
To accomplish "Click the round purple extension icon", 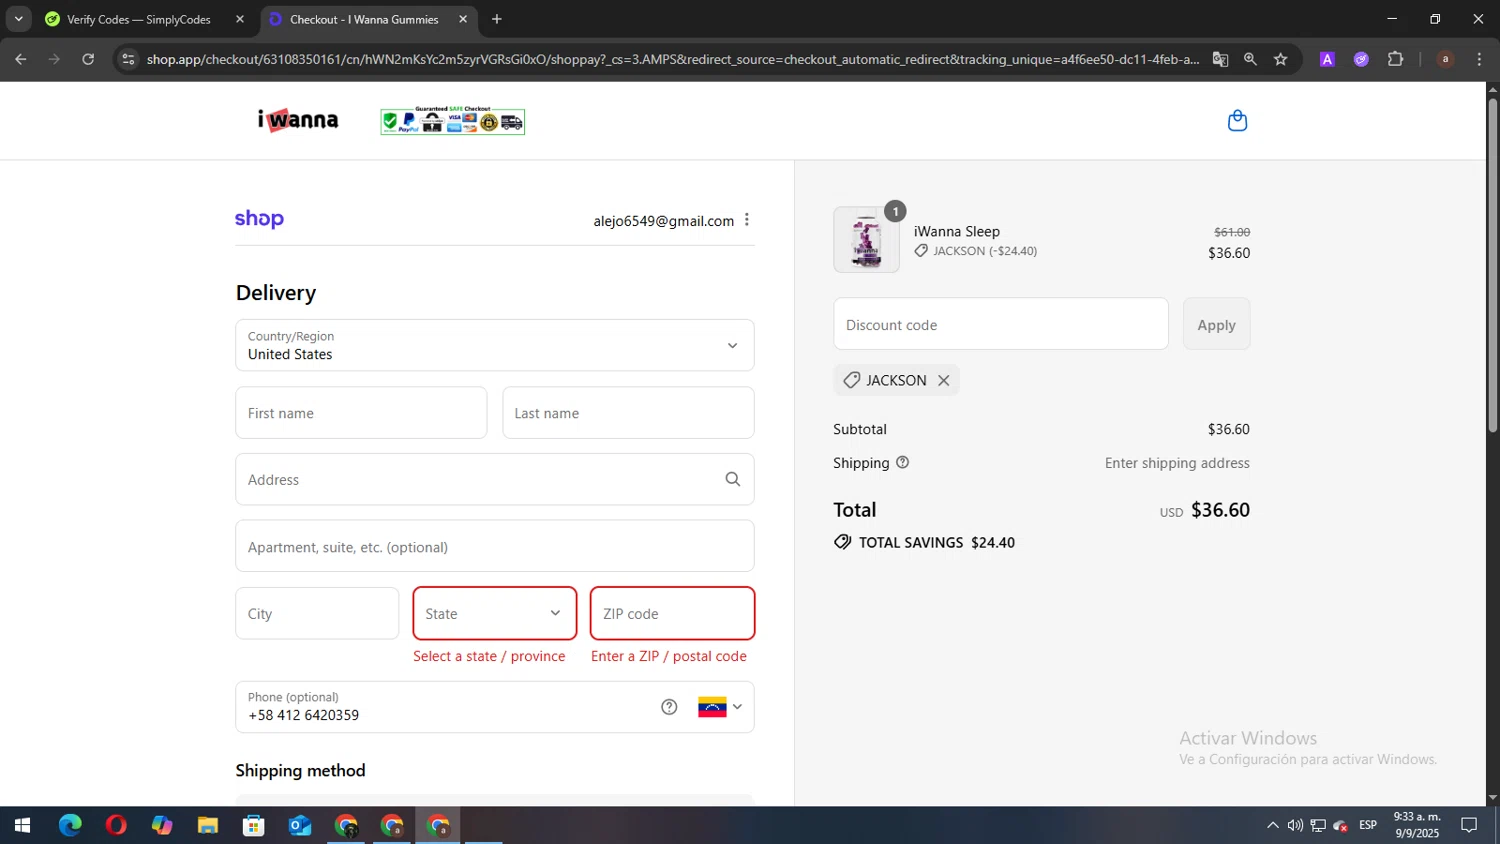I will point(1361,59).
